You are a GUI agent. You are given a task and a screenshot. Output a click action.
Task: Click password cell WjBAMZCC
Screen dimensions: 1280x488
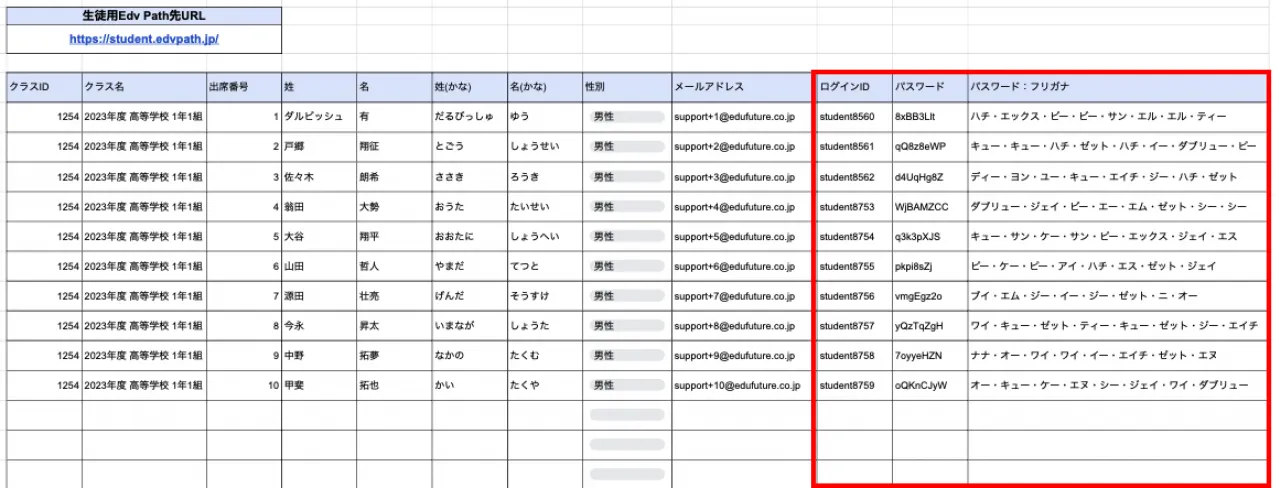point(930,207)
